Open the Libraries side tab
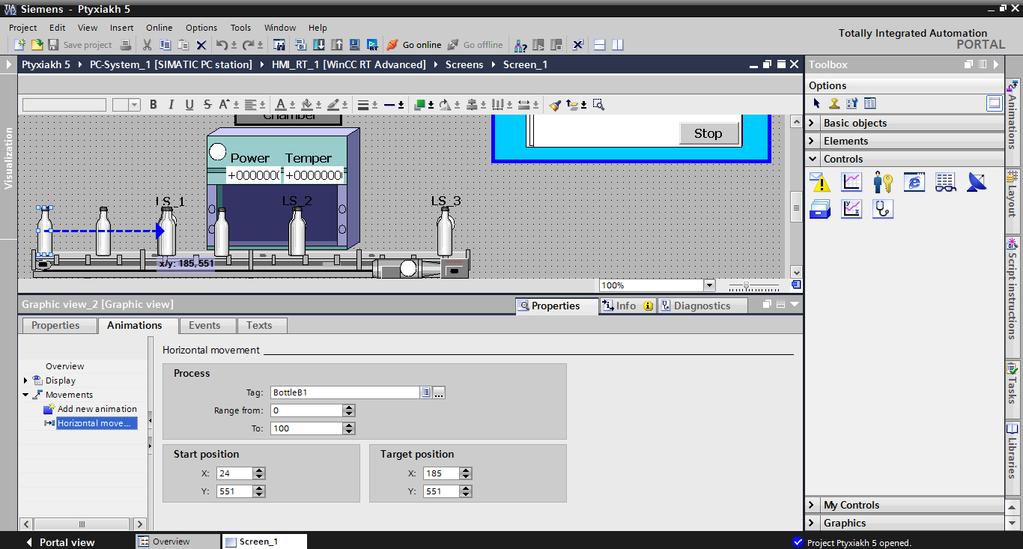Viewport: 1023px width, 549px height. 1013,450
